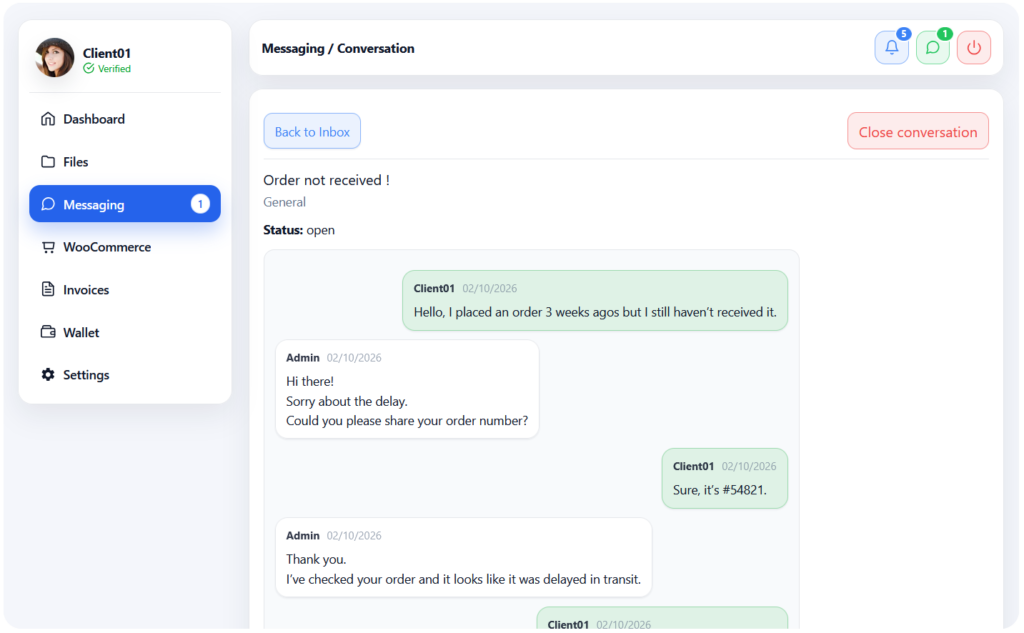1024x633 pixels.
Task: Click the Client01 message with order #54821
Action: pyautogui.click(x=724, y=479)
